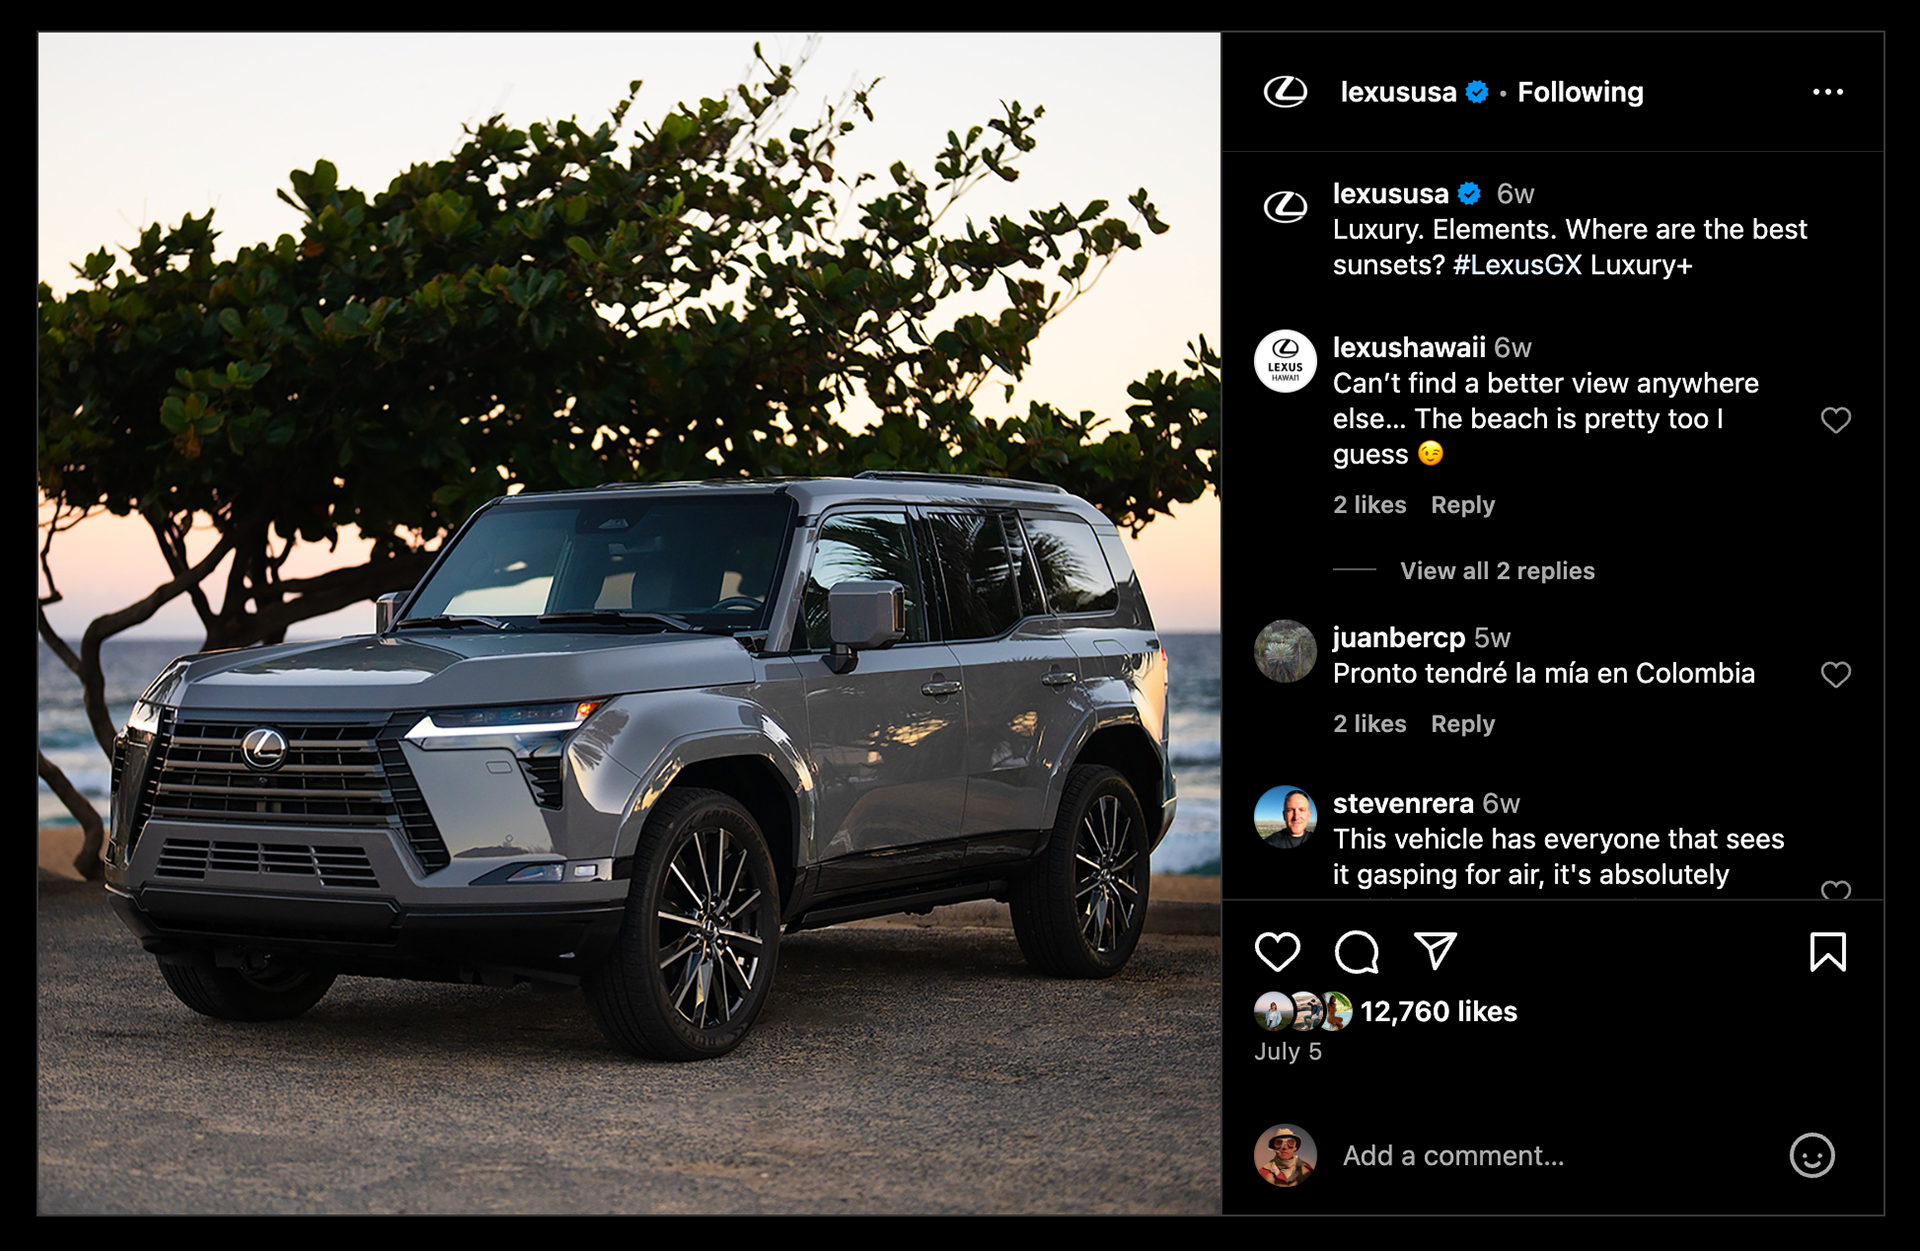Like the post with the heart icon
The width and height of the screenshot is (1920, 1251).
coord(1277,952)
